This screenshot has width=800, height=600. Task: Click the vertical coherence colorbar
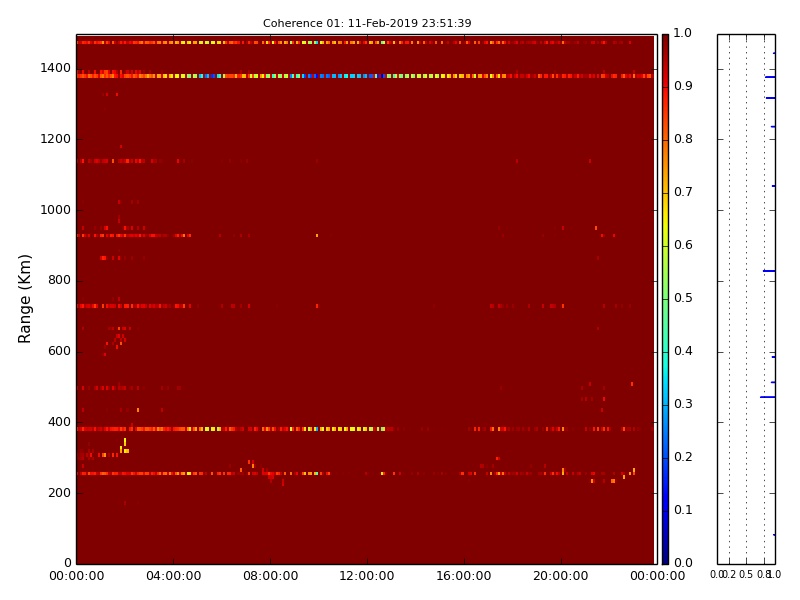[665, 299]
